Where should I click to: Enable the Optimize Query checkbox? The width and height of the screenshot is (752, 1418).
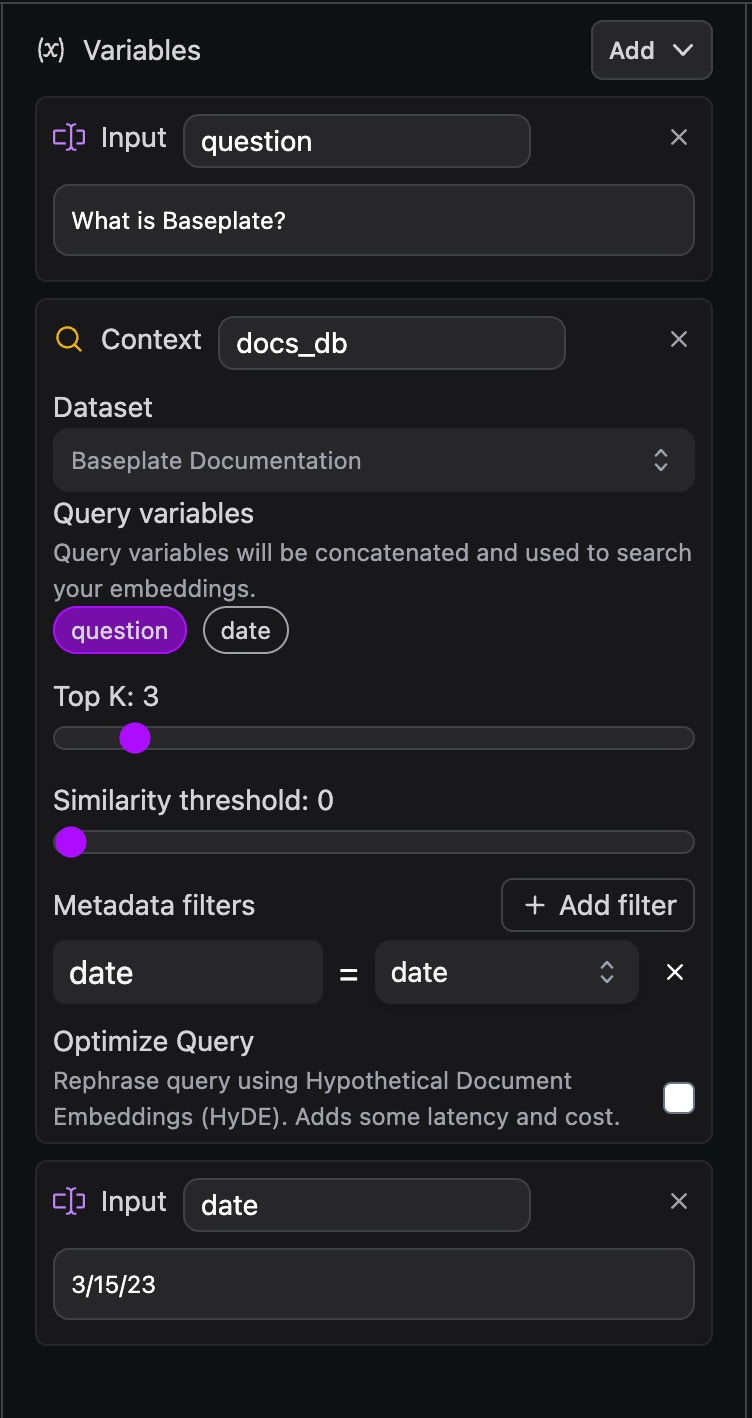pos(679,1099)
